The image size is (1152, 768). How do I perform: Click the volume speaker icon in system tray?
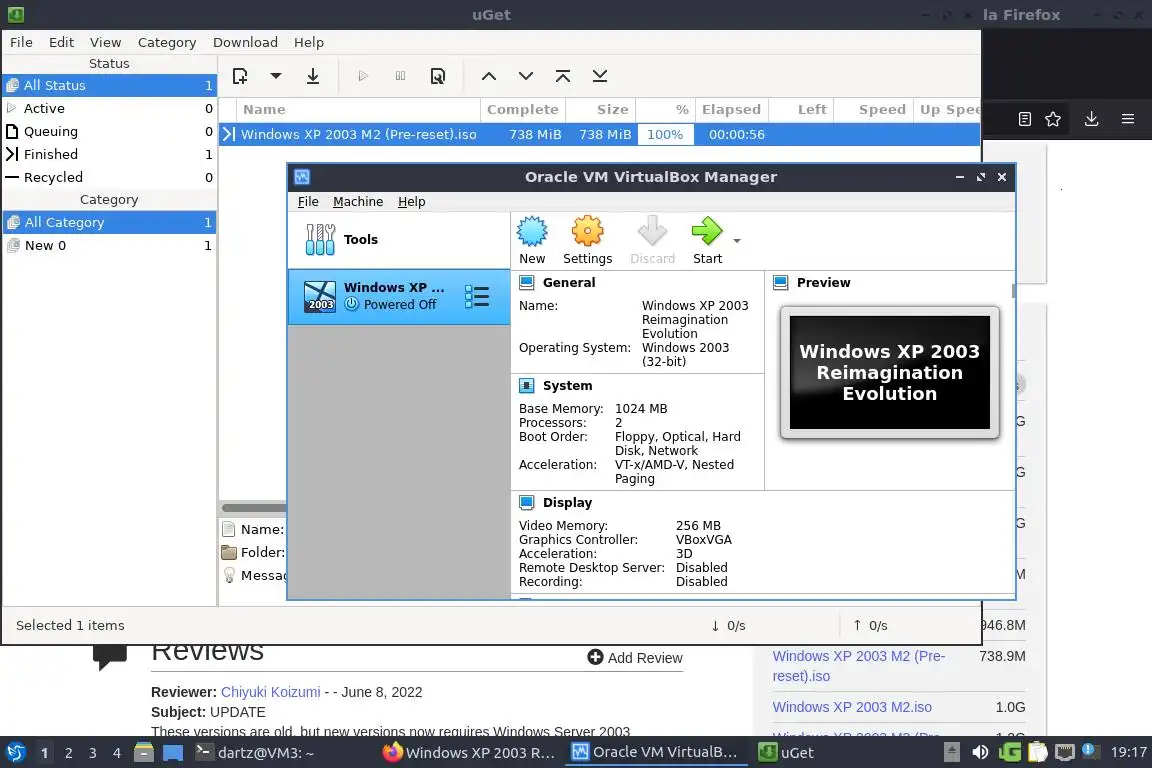[980, 753]
